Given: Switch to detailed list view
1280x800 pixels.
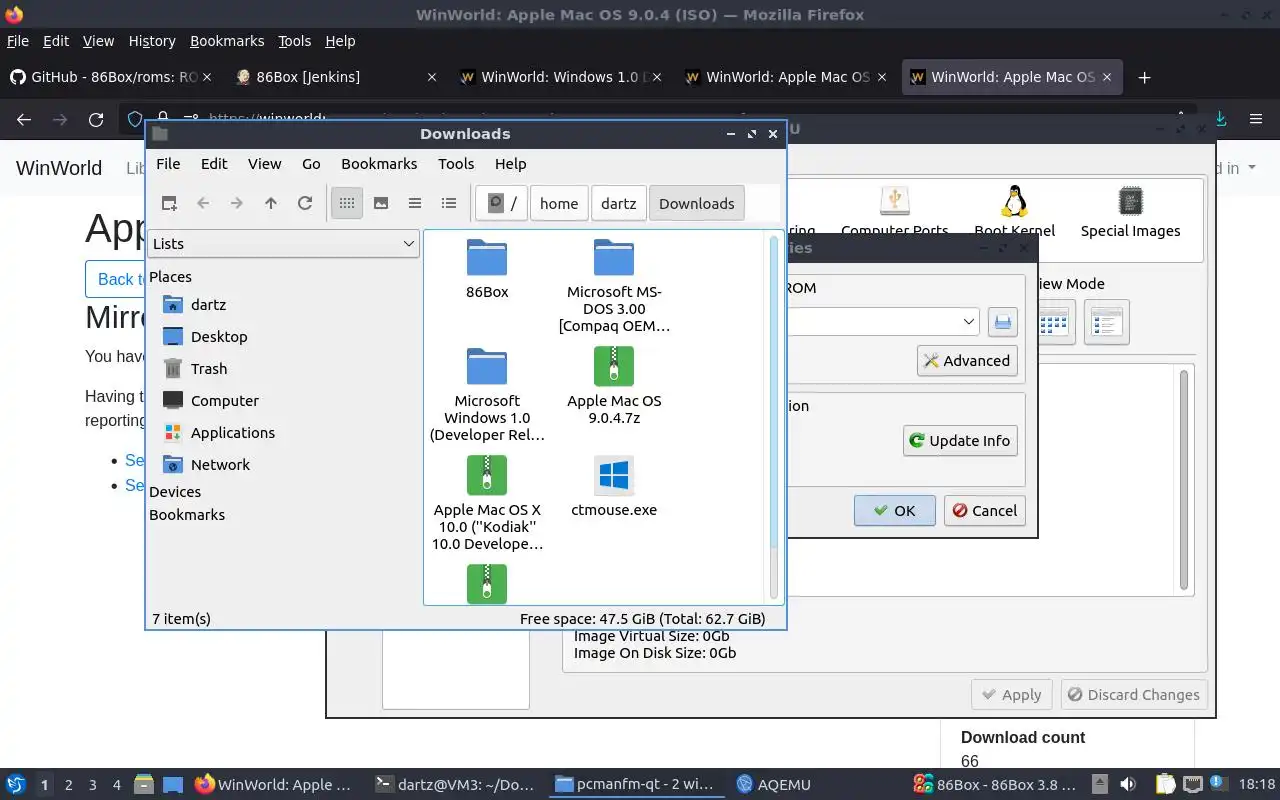Looking at the screenshot, I should coord(449,203).
